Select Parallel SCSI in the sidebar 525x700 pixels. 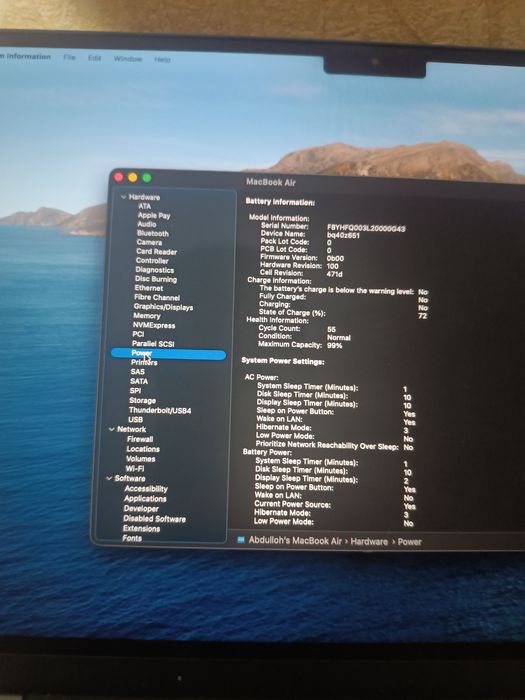[153, 343]
